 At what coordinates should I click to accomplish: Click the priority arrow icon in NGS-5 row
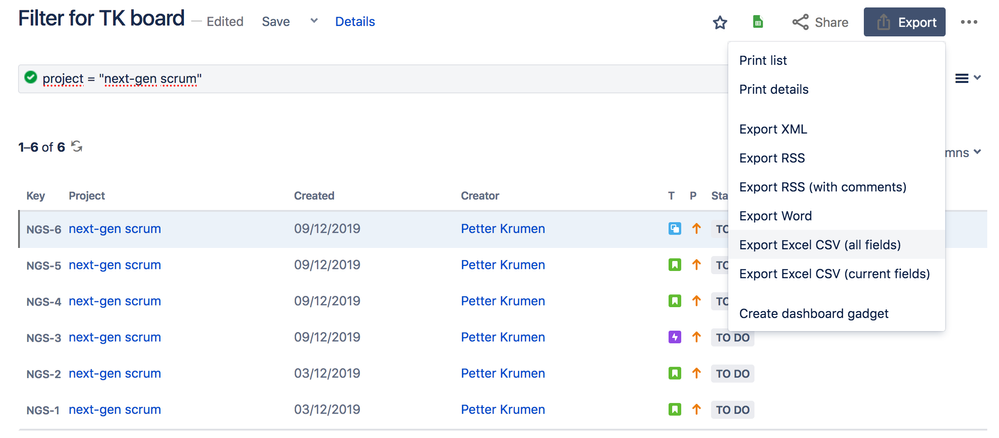pyautogui.click(x=696, y=265)
